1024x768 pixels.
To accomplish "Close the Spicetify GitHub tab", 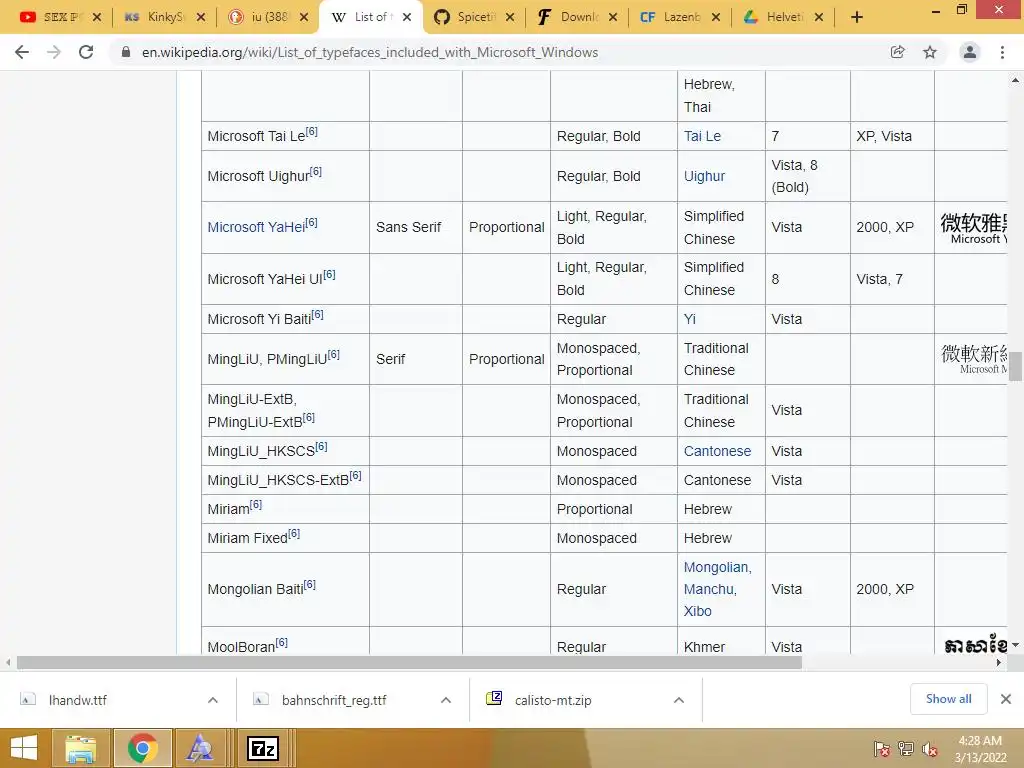I will 510,17.
